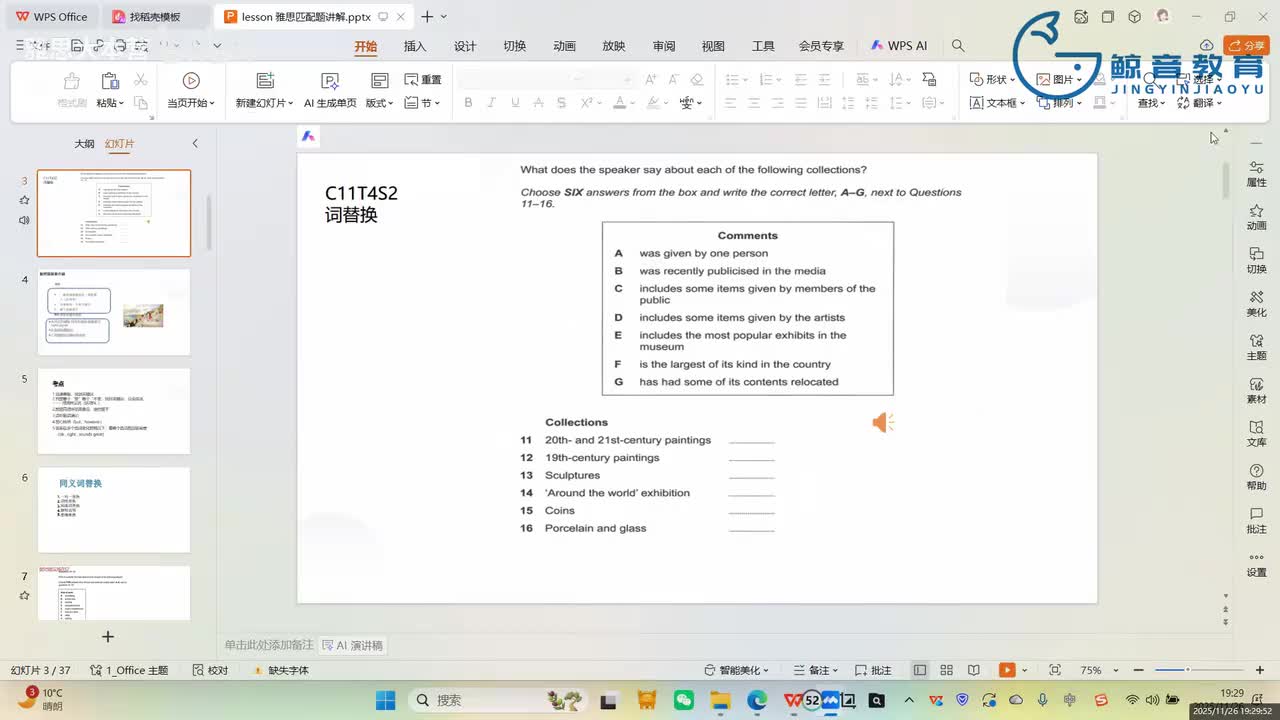The height and width of the screenshot is (720, 1280).
Task: Open sidebar Settings (设置) more icon
Action: 1256,564
